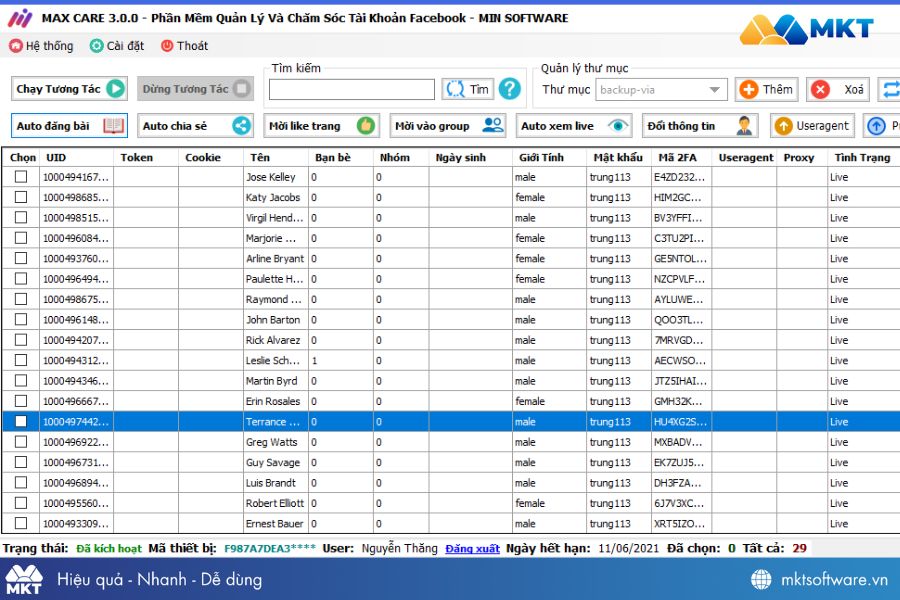Sort by the Tình Trạng column header

click(862, 157)
